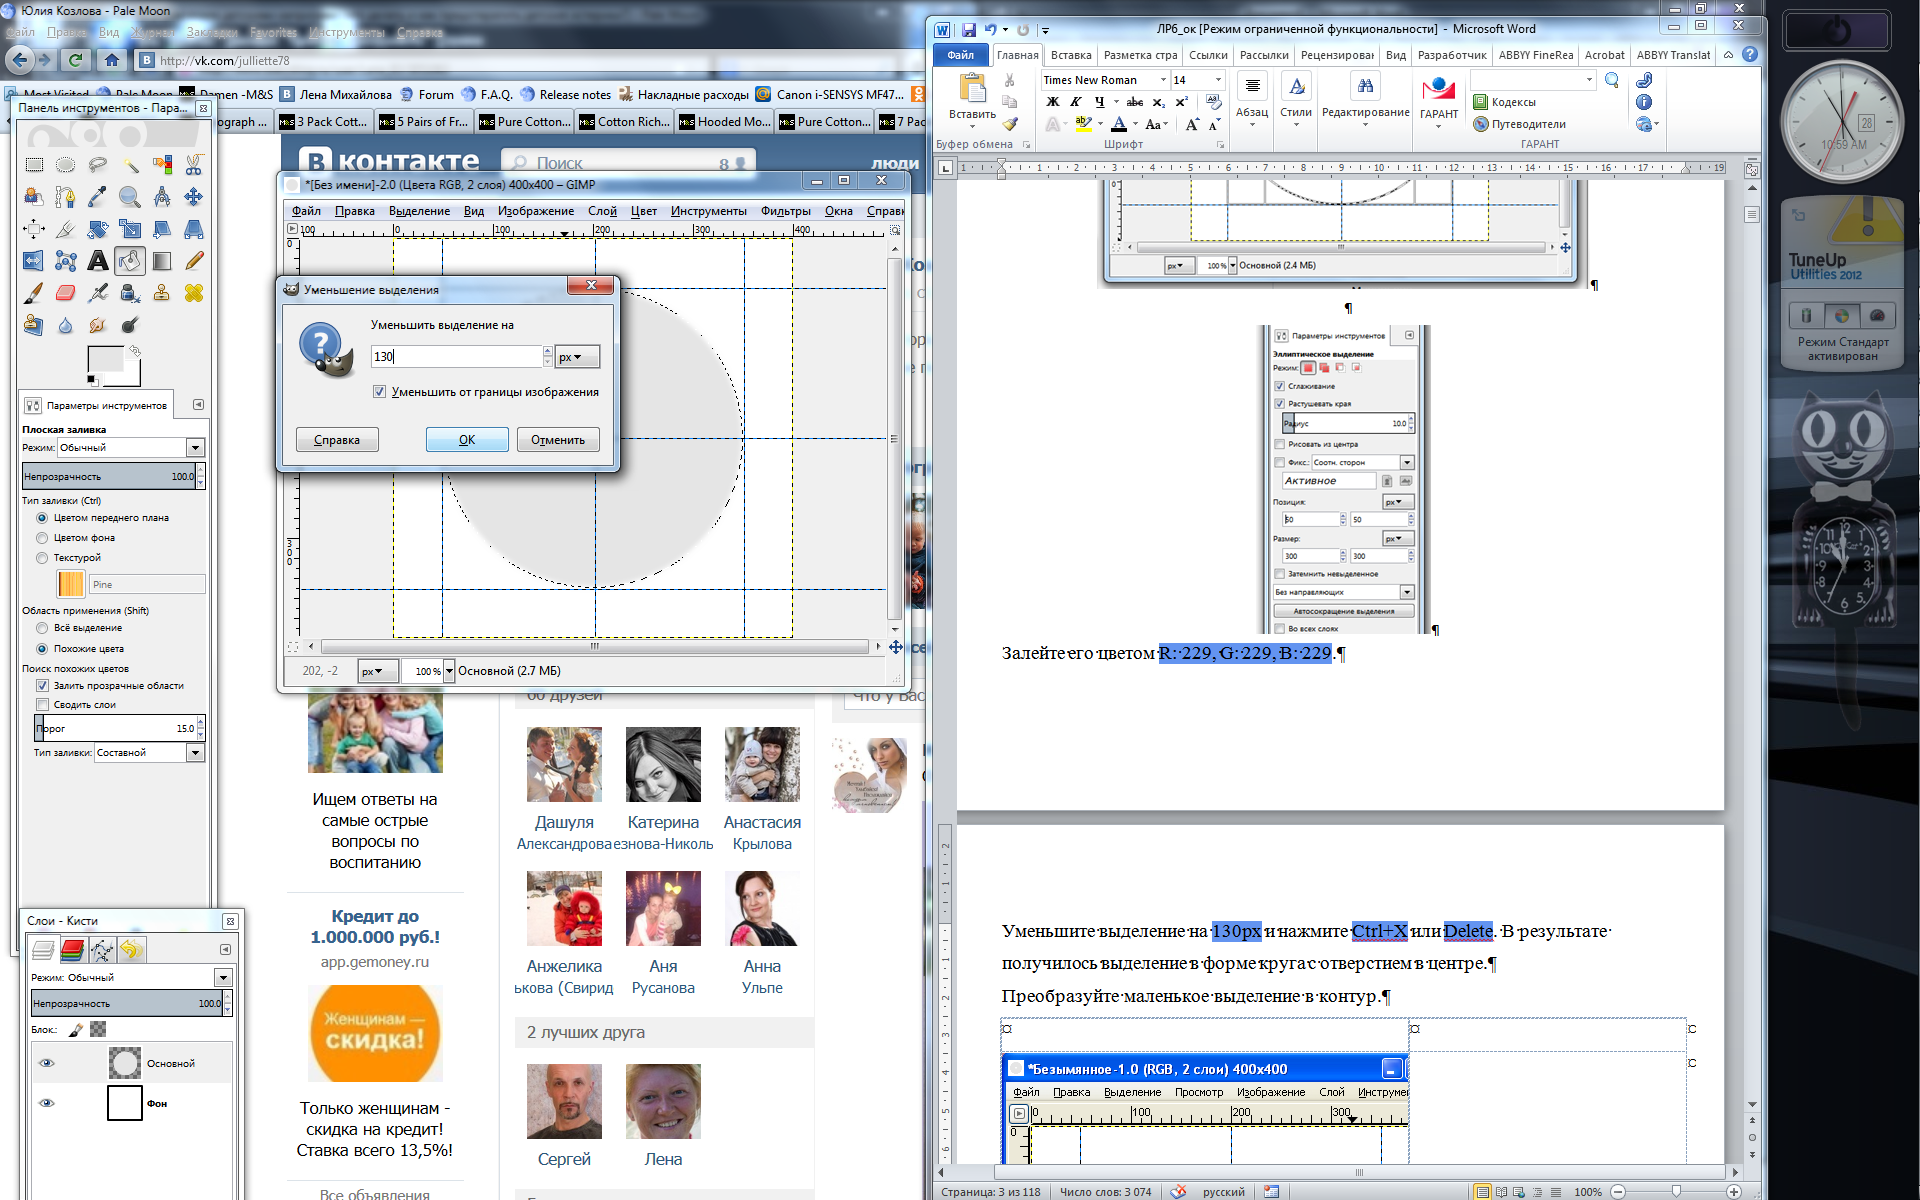Pick the Smudge finger tool

coord(98,325)
